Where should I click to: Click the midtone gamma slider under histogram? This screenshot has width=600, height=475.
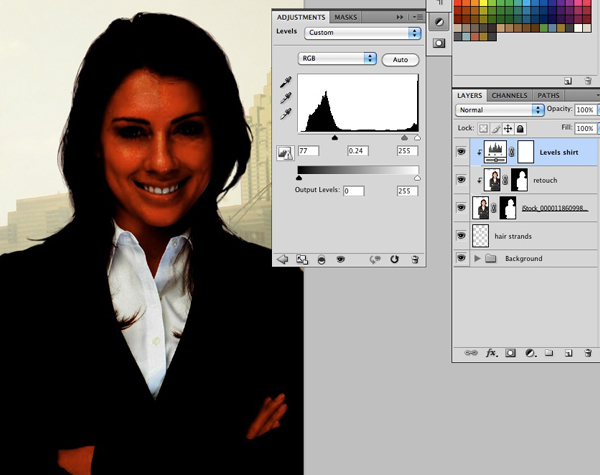[334, 139]
